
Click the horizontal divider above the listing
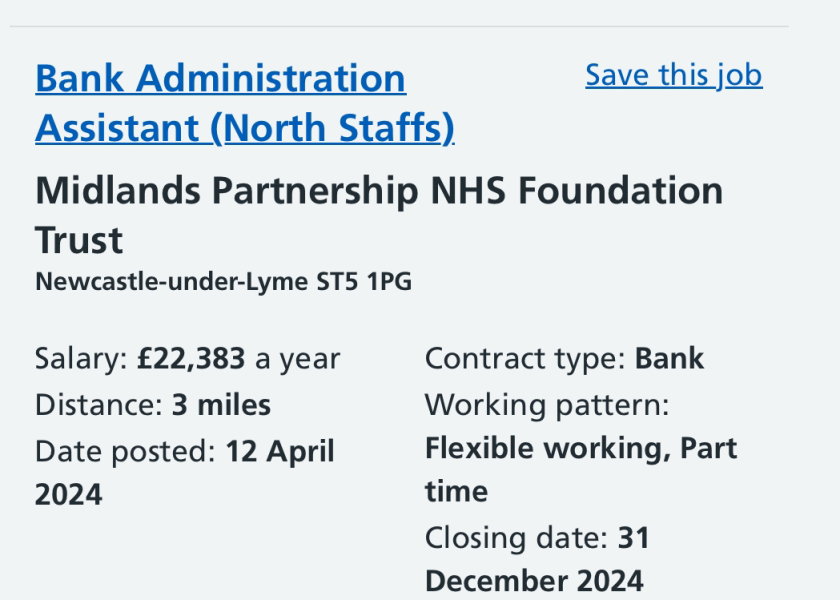(x=400, y=27)
